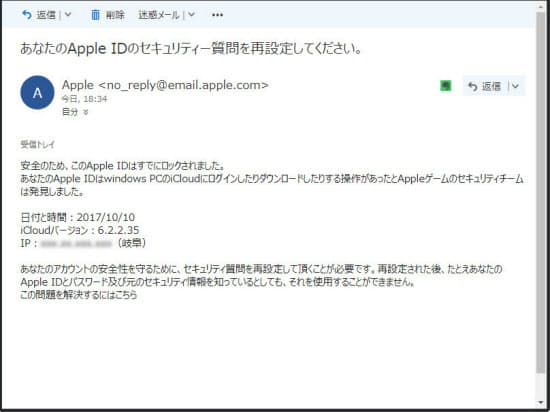
Task: Open dropdown beside message header 返信
Action: pos(515,86)
